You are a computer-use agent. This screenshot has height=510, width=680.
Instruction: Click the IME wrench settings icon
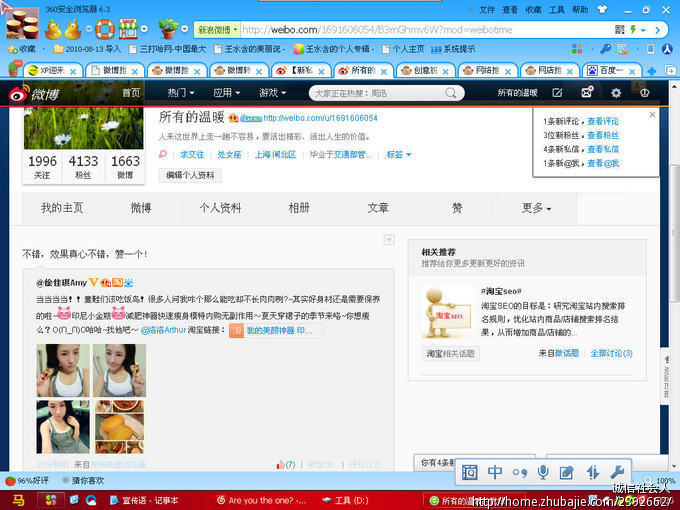(617, 471)
